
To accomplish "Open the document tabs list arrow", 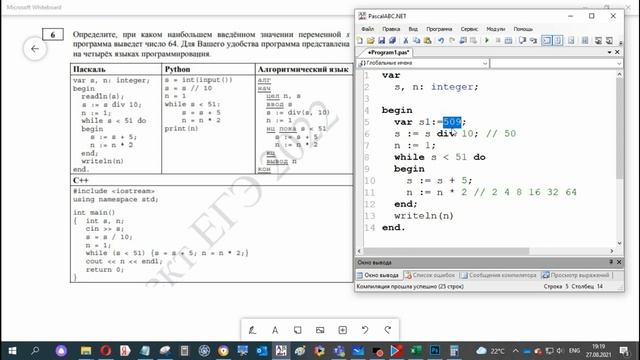I will coord(609,52).
